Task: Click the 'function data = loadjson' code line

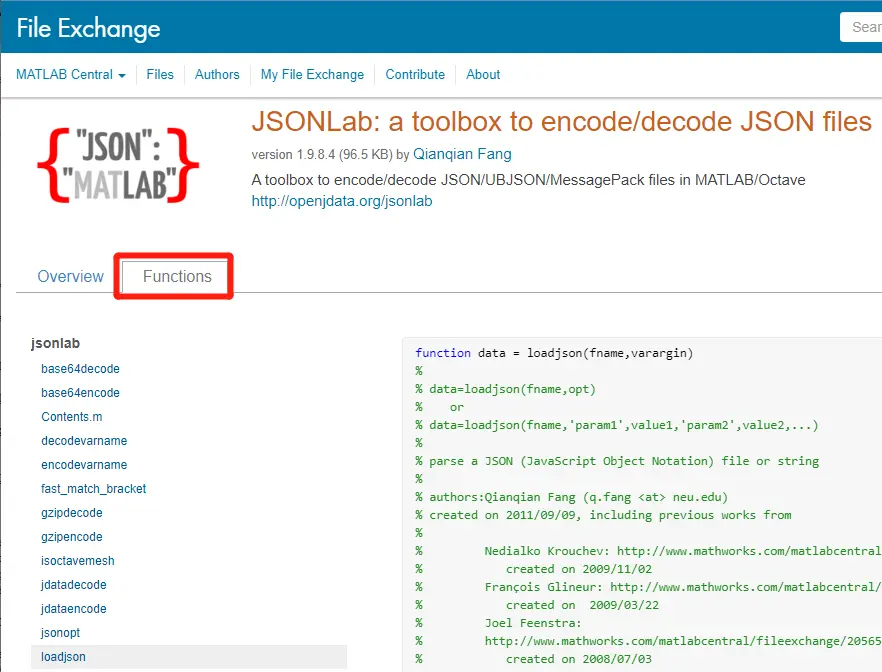Action: click(554, 353)
